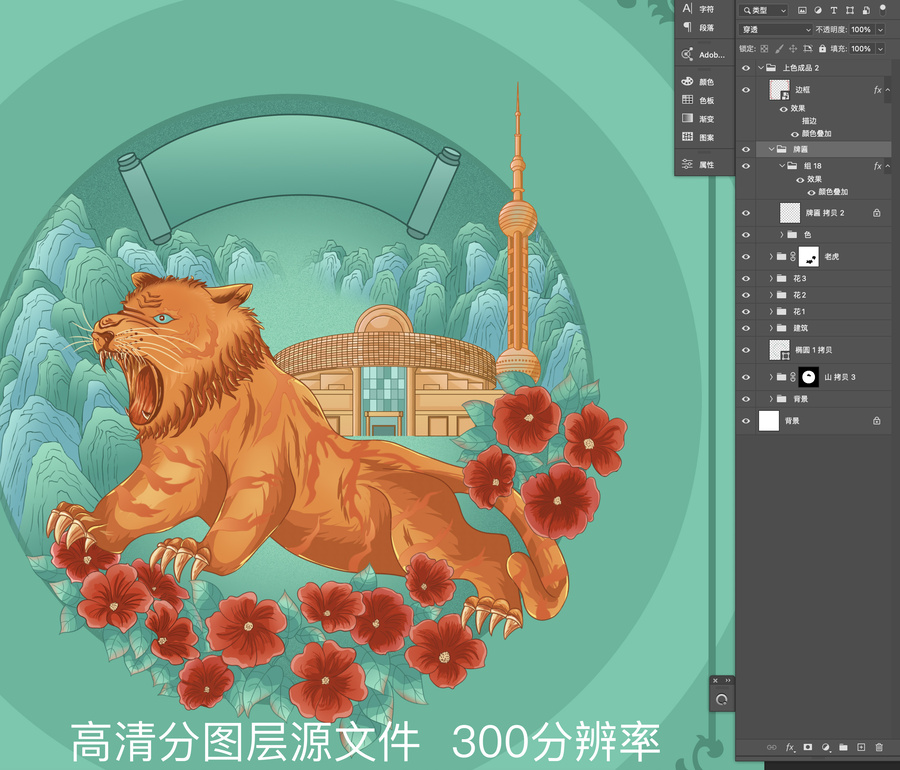
Task: Hide the 建筑 group
Action: pyautogui.click(x=746, y=328)
